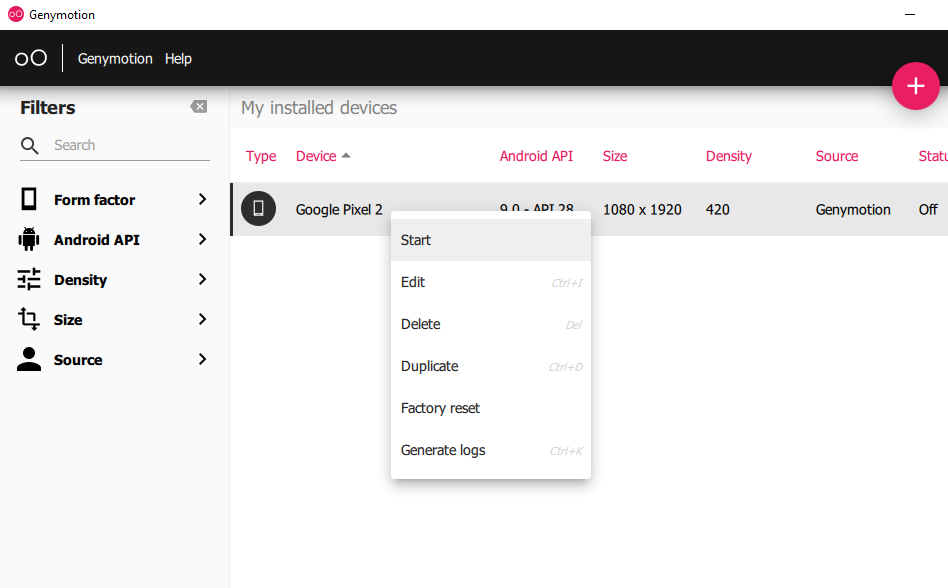Expand the Form factor filter chevron
The image size is (948, 588).
(202, 199)
